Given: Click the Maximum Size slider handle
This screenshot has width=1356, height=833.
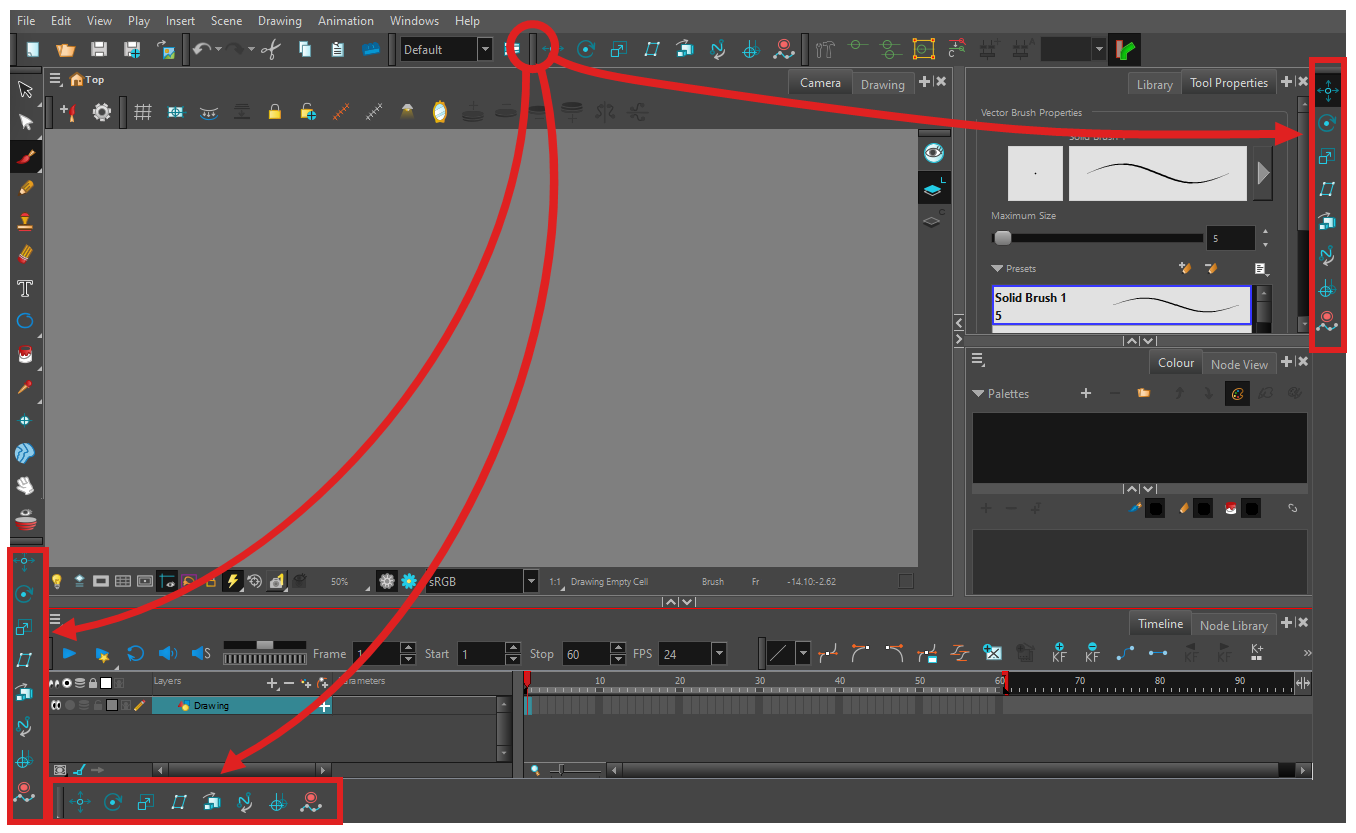Looking at the screenshot, I should (x=1002, y=238).
